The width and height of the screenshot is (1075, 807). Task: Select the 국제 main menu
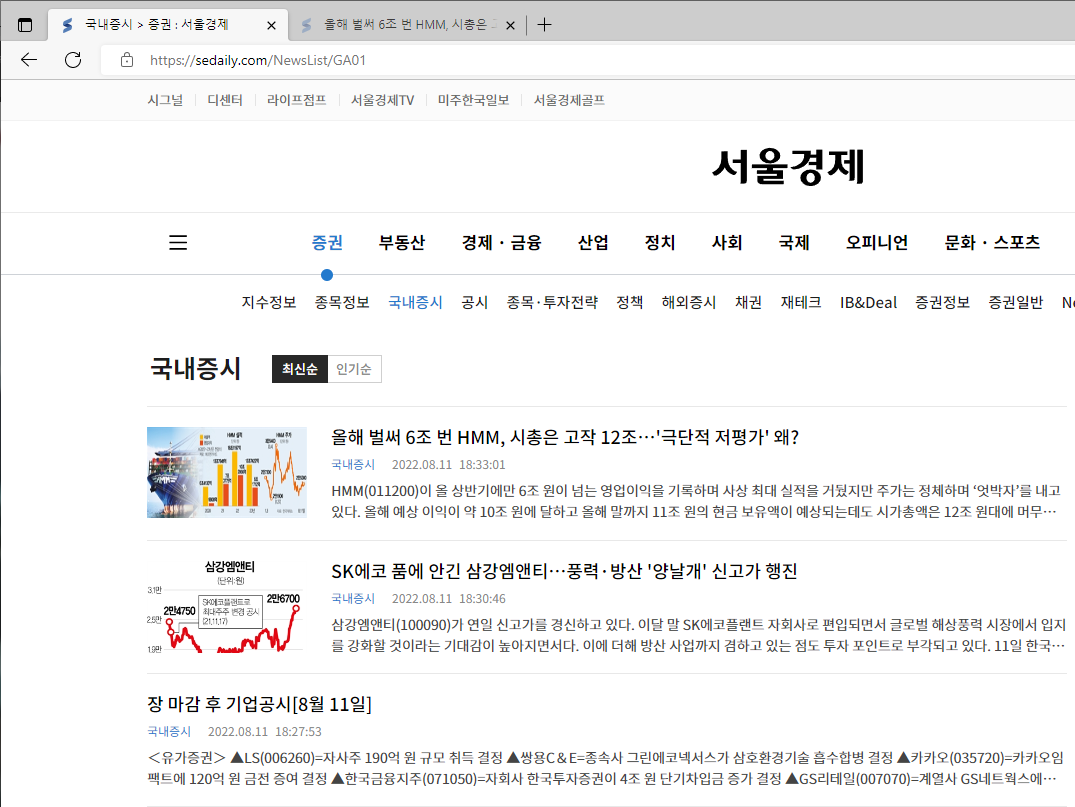(x=794, y=242)
